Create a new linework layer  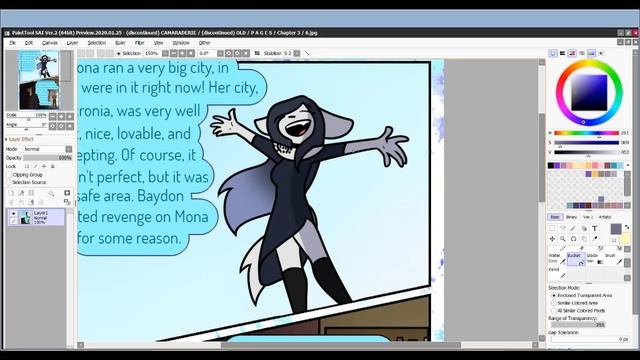coord(21,193)
